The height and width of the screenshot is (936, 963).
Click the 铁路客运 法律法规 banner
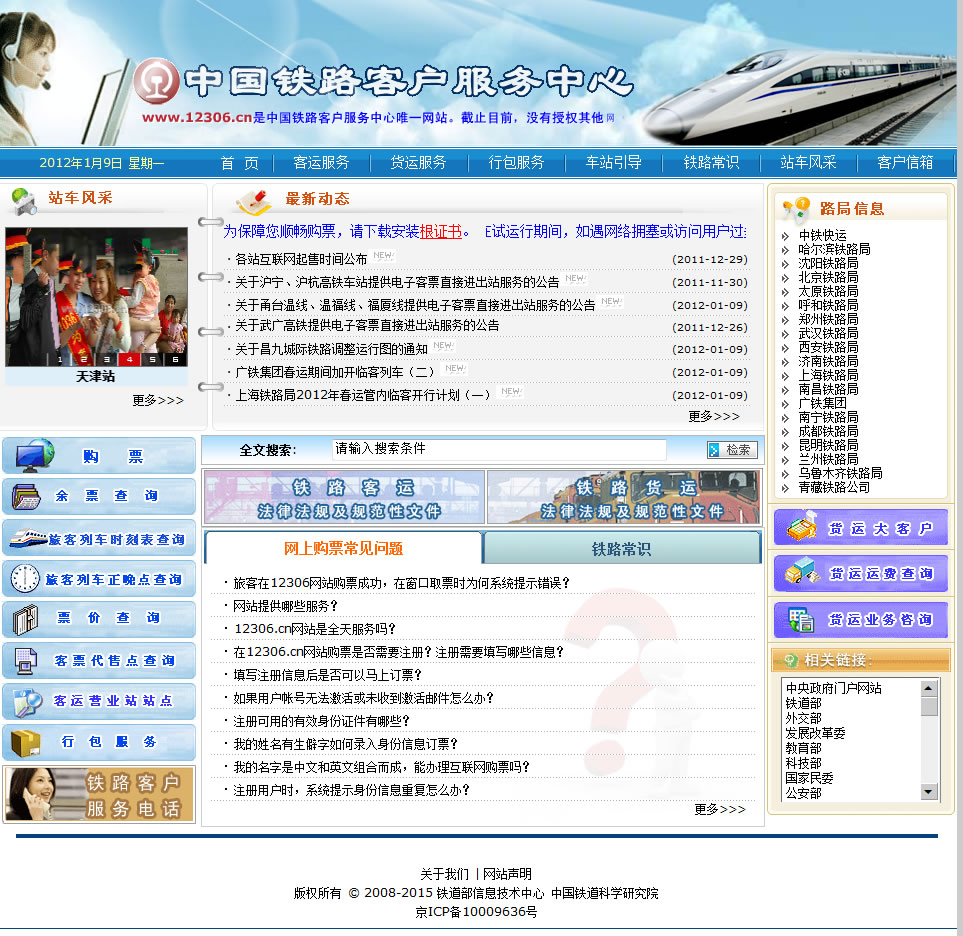[344, 497]
